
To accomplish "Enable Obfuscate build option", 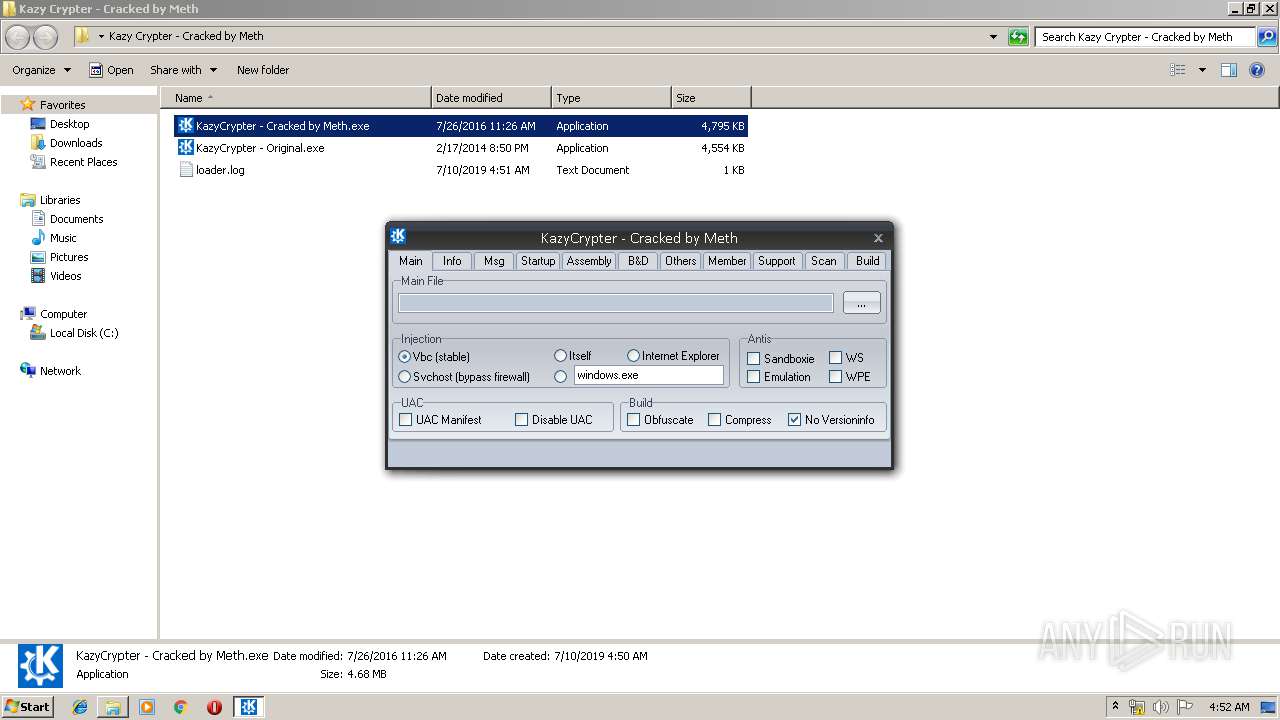I will 633,420.
